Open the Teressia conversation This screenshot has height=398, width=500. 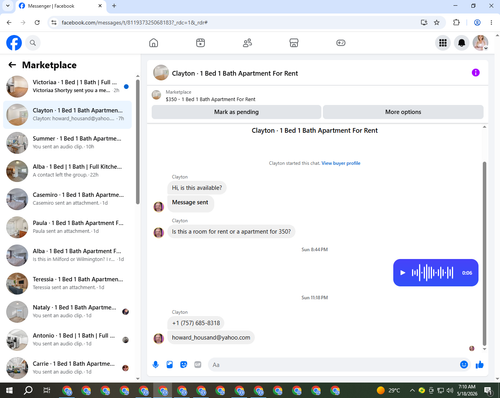click(67, 283)
